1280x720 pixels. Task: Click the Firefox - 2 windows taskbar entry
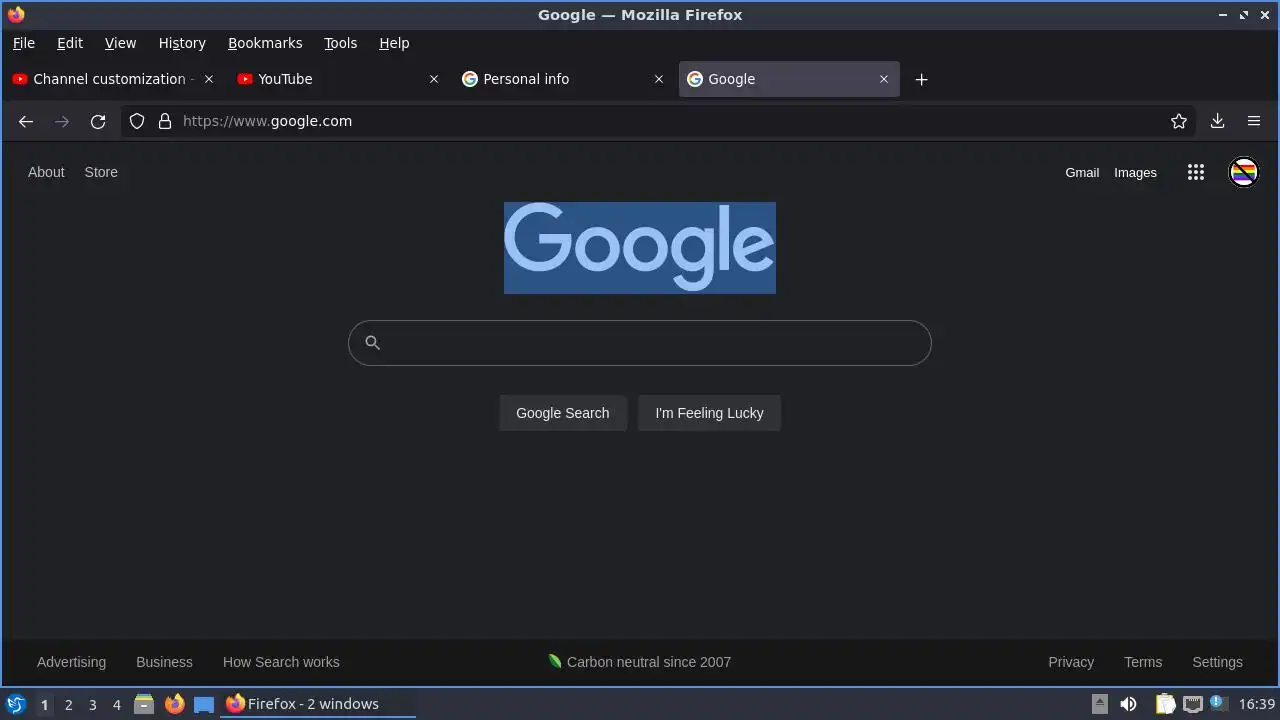tap(318, 704)
